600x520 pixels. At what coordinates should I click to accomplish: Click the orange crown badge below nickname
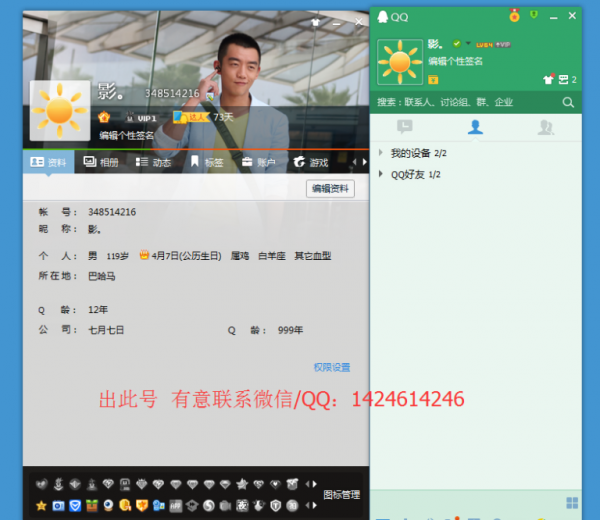tap(104, 117)
